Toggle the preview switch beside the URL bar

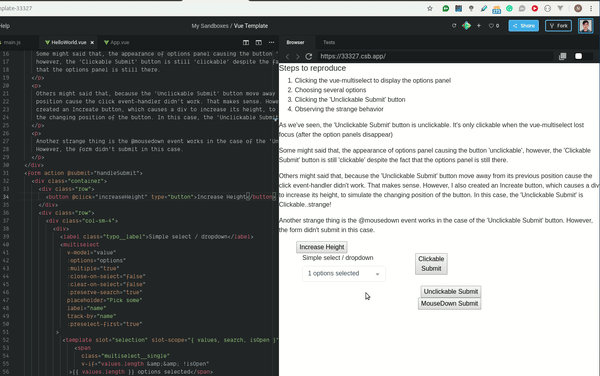click(x=579, y=57)
